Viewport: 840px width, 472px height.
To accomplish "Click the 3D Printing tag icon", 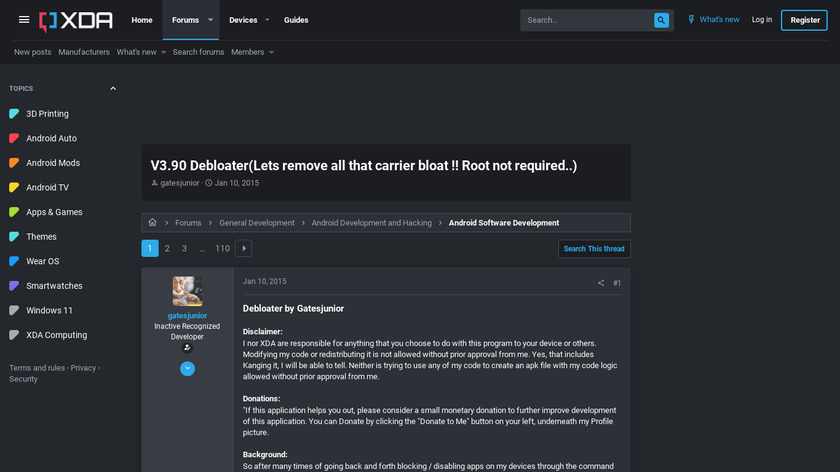I will click(14, 114).
